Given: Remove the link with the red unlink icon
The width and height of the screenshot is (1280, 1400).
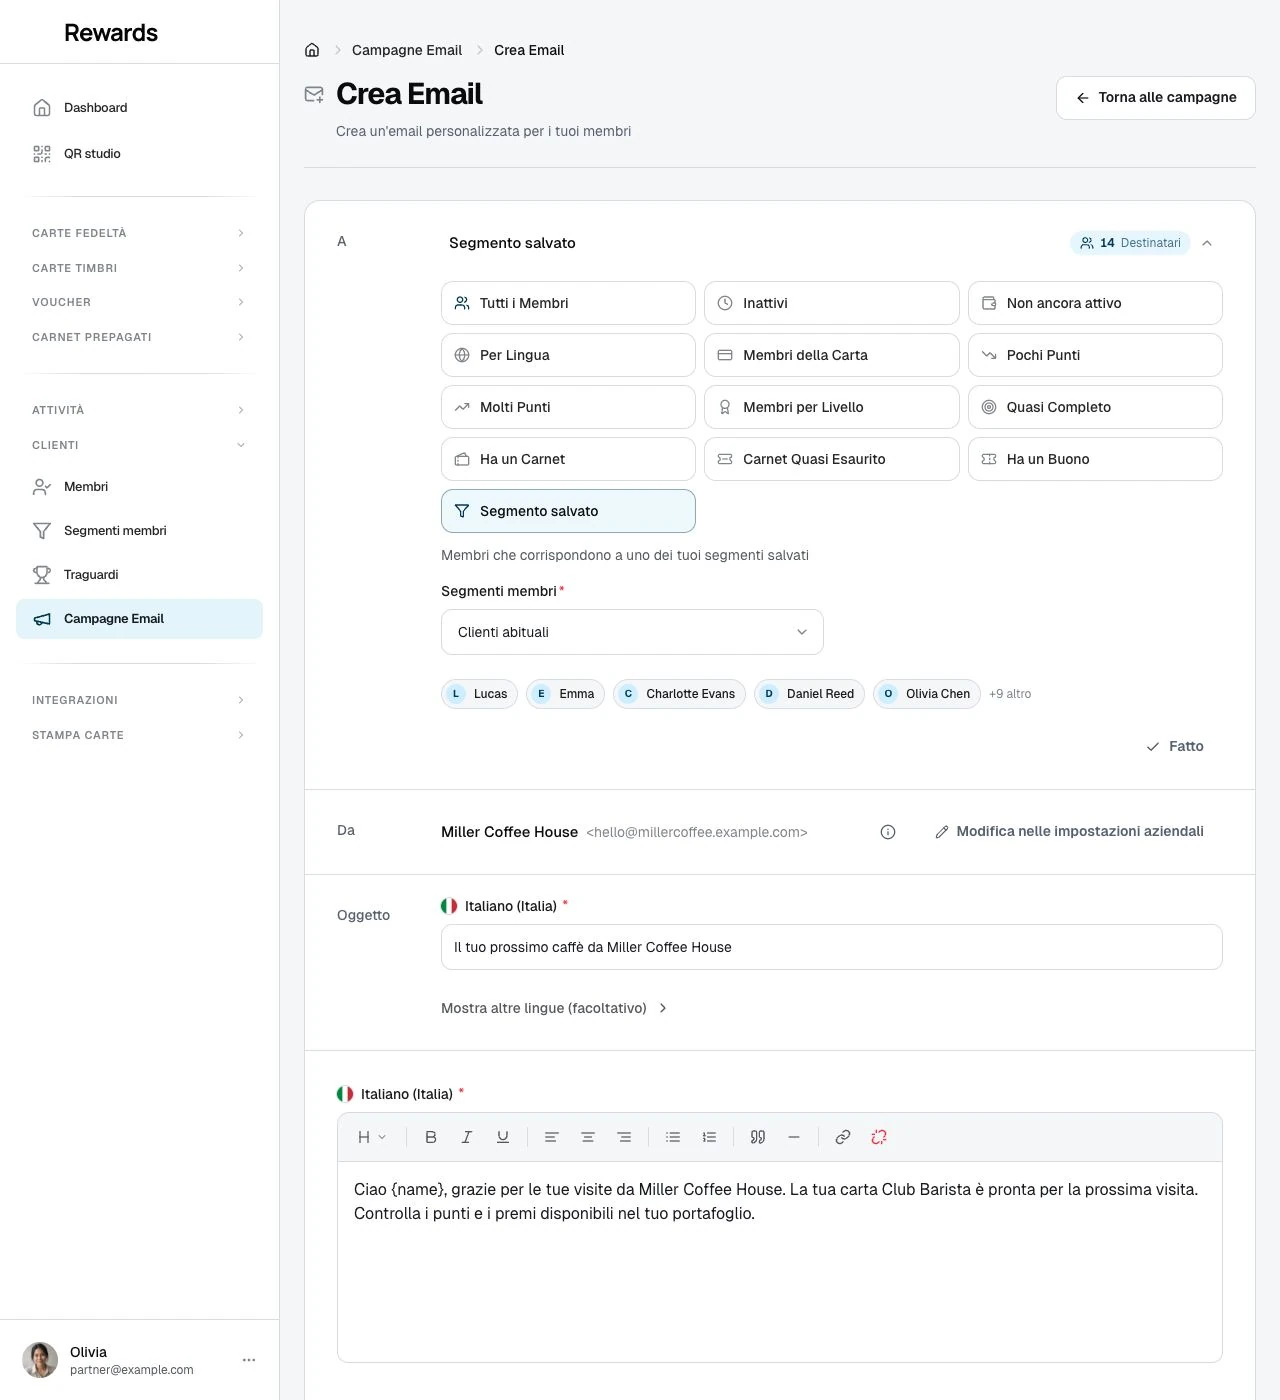Looking at the screenshot, I should pos(879,1137).
